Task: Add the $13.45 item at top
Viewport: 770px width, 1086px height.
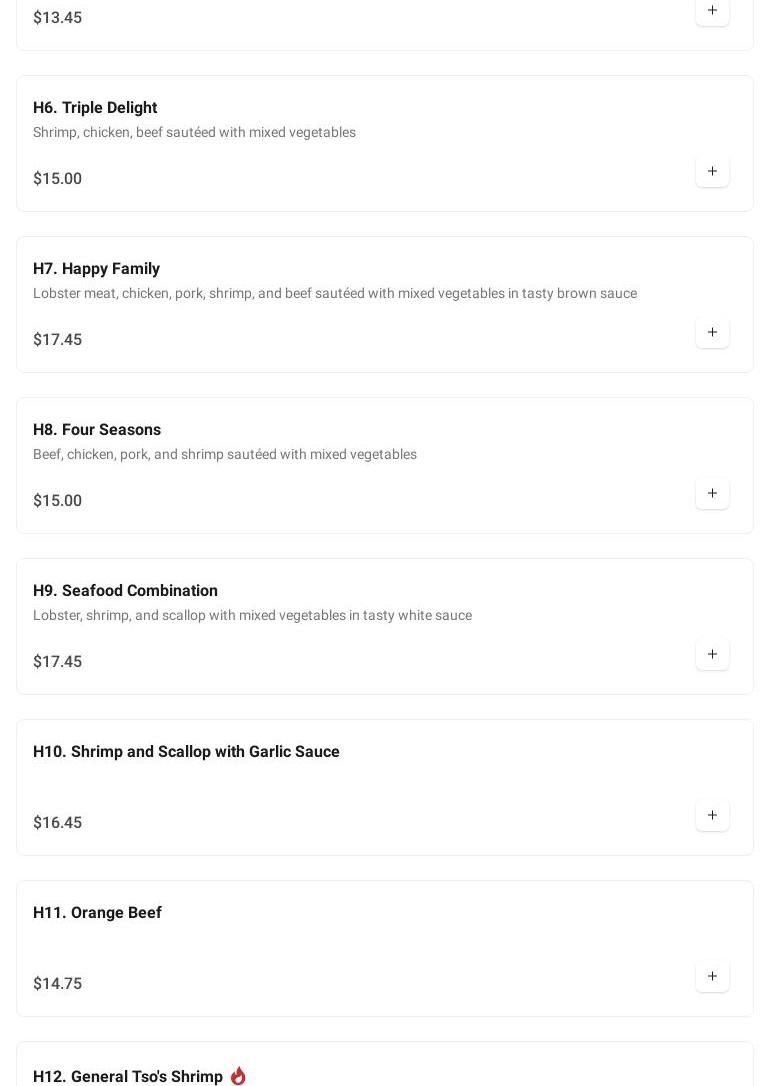Action: 712,11
